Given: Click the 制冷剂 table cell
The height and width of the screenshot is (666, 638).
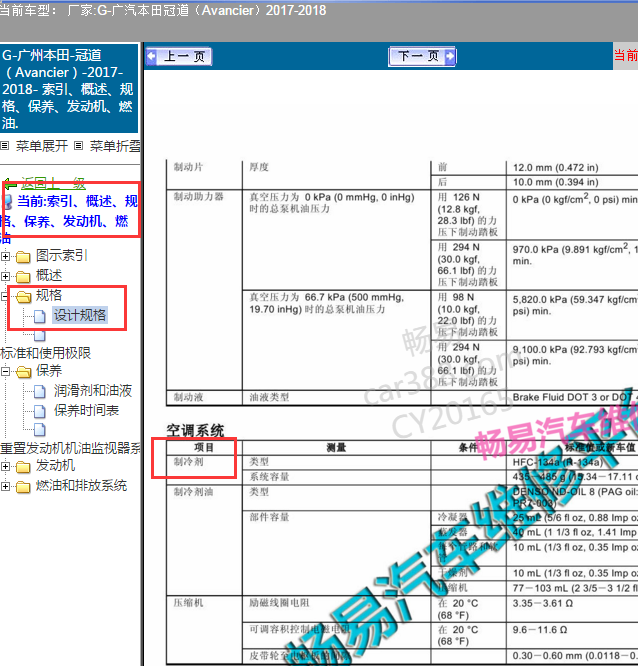Looking at the screenshot, I should [189, 462].
